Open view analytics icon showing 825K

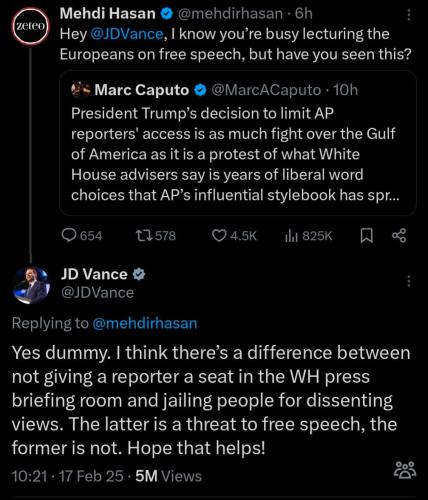tap(291, 236)
